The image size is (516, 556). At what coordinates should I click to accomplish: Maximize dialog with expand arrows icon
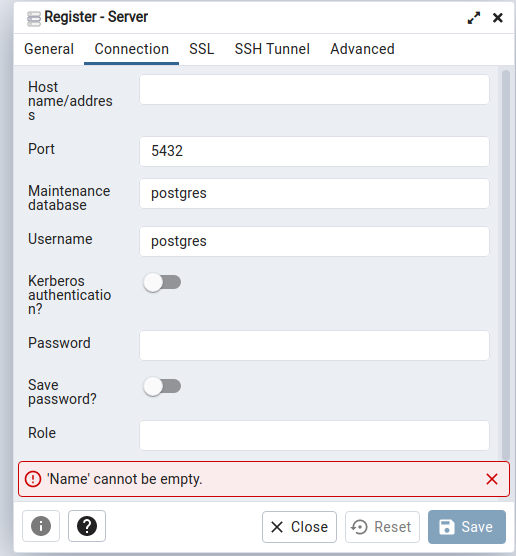coord(473,18)
